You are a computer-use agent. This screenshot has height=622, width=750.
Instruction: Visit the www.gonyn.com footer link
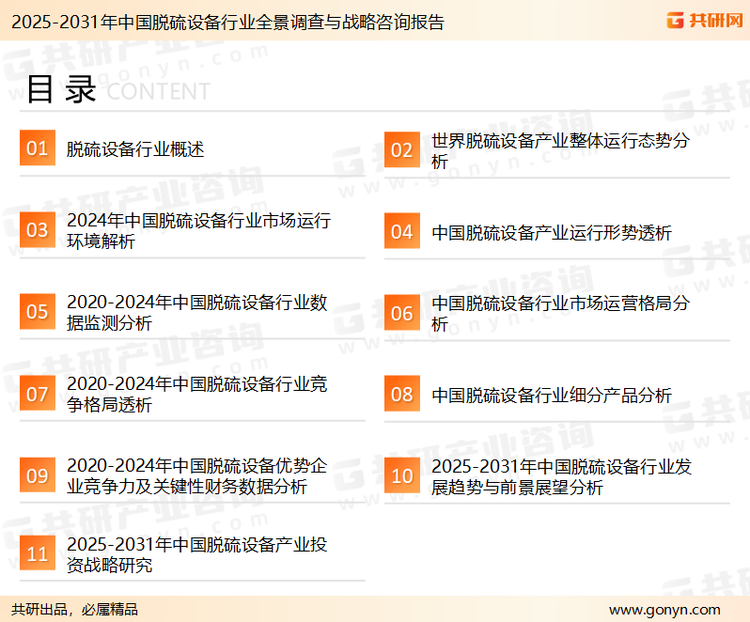664,610
